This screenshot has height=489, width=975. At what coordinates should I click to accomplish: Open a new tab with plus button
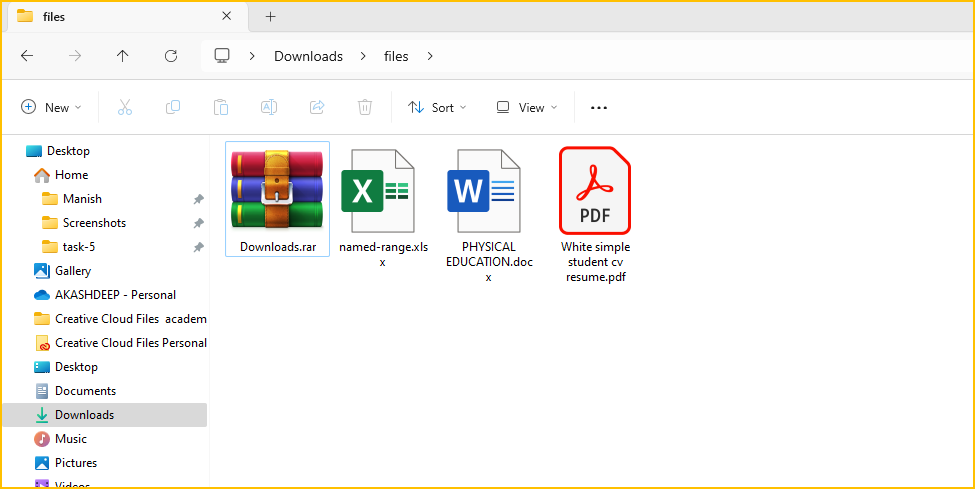[270, 16]
